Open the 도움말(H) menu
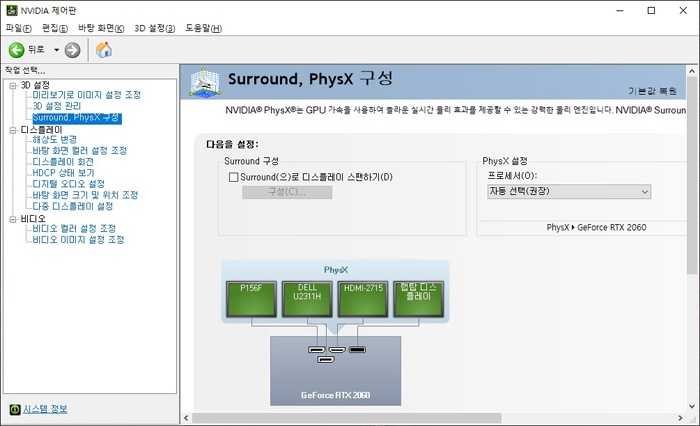700x426 pixels. (204, 28)
